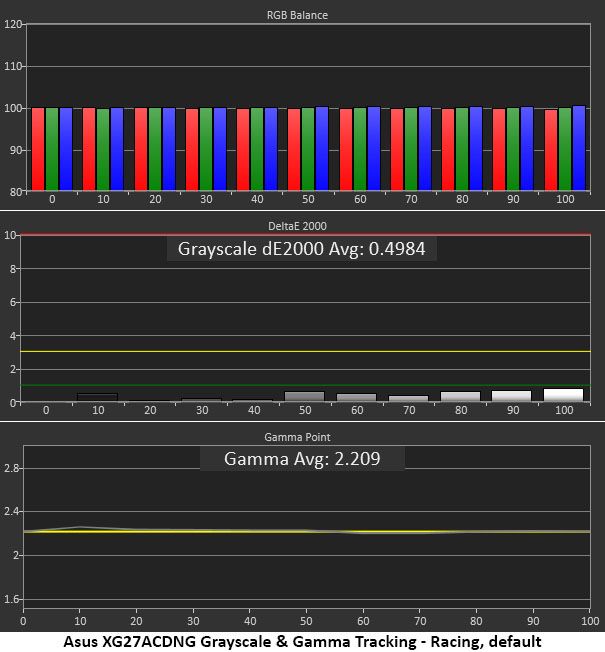This screenshot has width=605, height=652.
Task: Click the red bar at 0 in RGB Balance
Action: [x=38, y=149]
